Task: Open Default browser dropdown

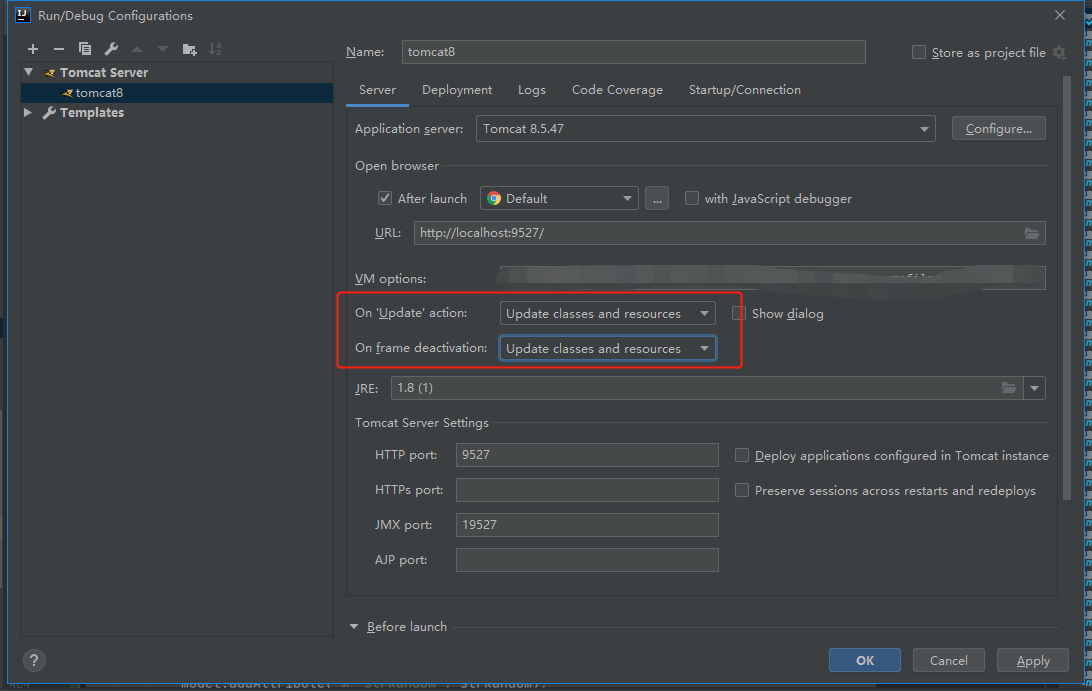Action: click(559, 199)
